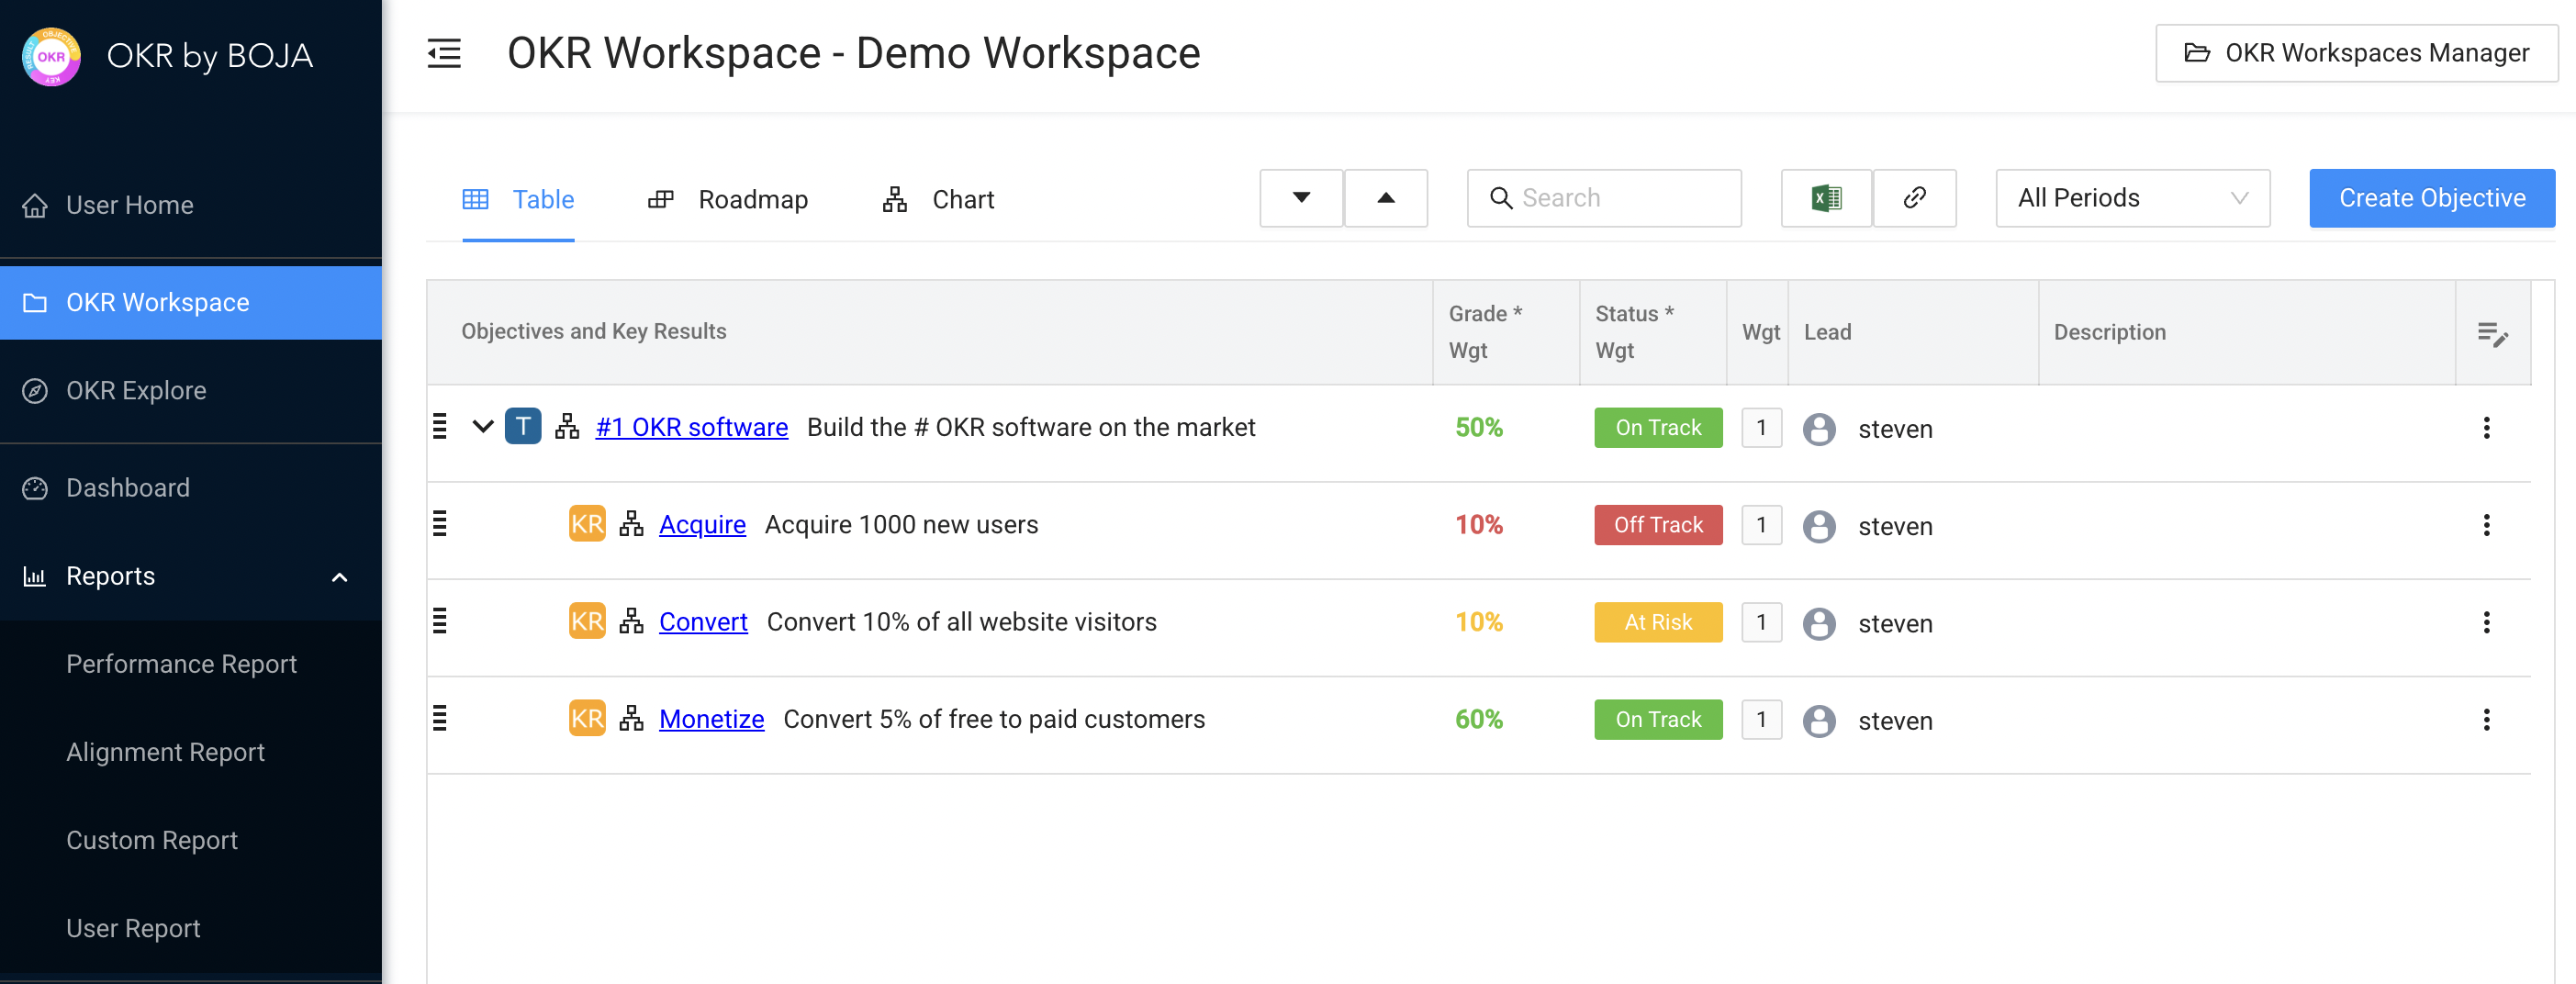The image size is (2576, 984).
Task: Open the Acquire key result link
Action: click(702, 524)
